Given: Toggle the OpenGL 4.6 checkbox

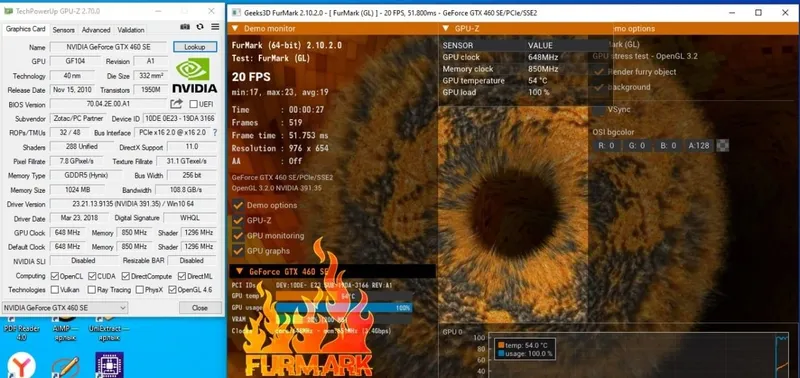Looking at the screenshot, I should pos(172,290).
